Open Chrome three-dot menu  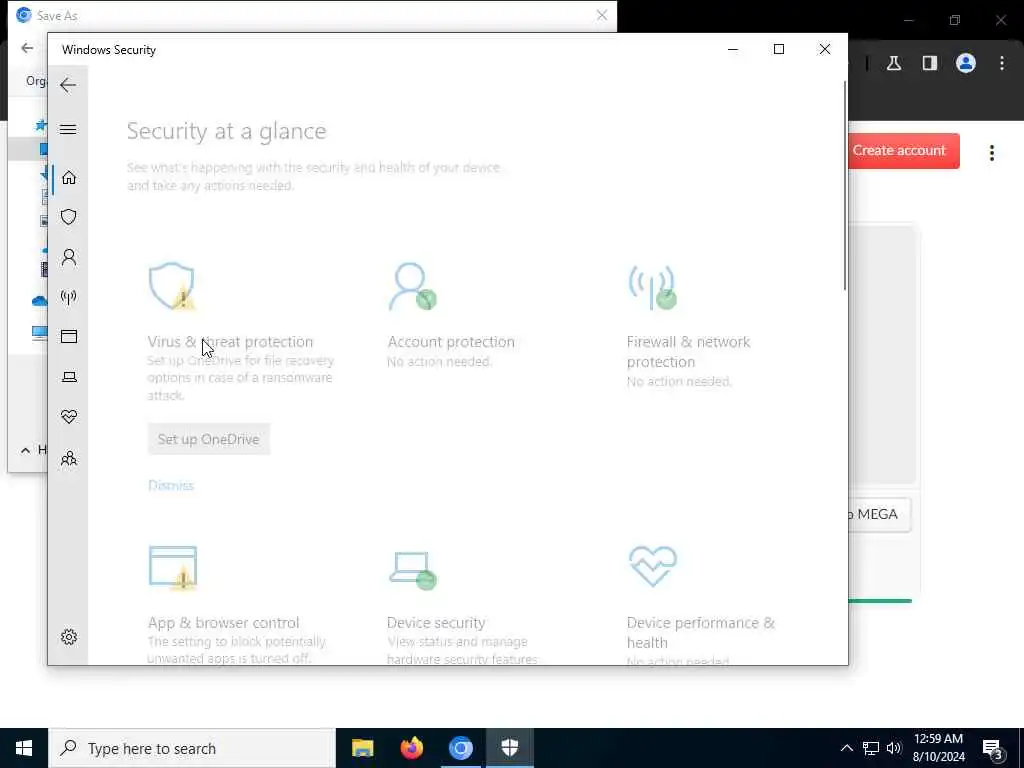click(1002, 63)
